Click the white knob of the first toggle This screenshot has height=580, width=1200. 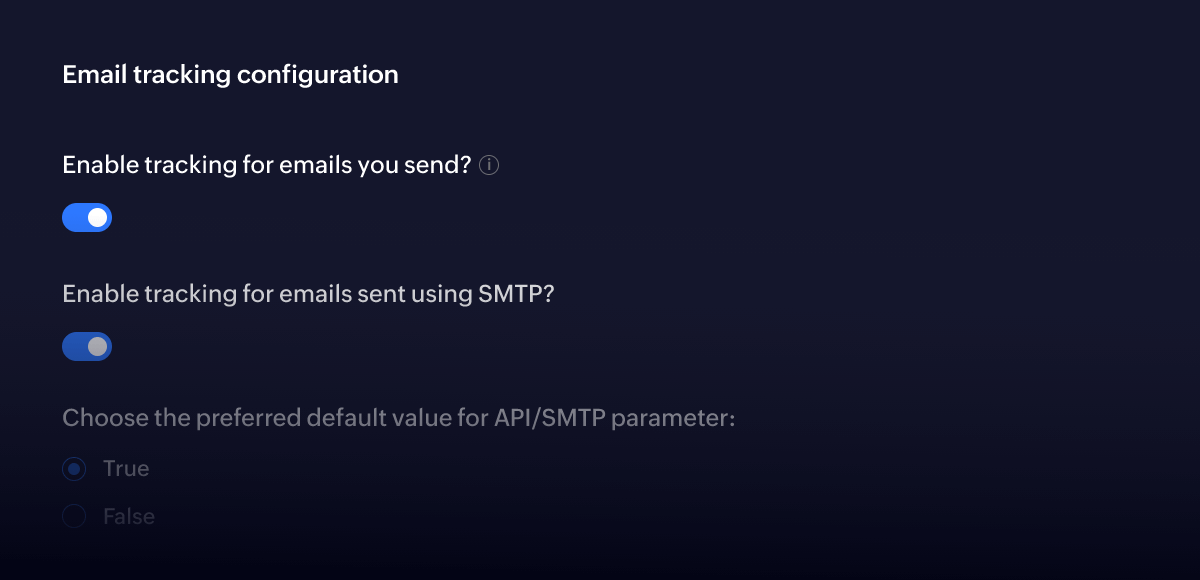coord(97,218)
